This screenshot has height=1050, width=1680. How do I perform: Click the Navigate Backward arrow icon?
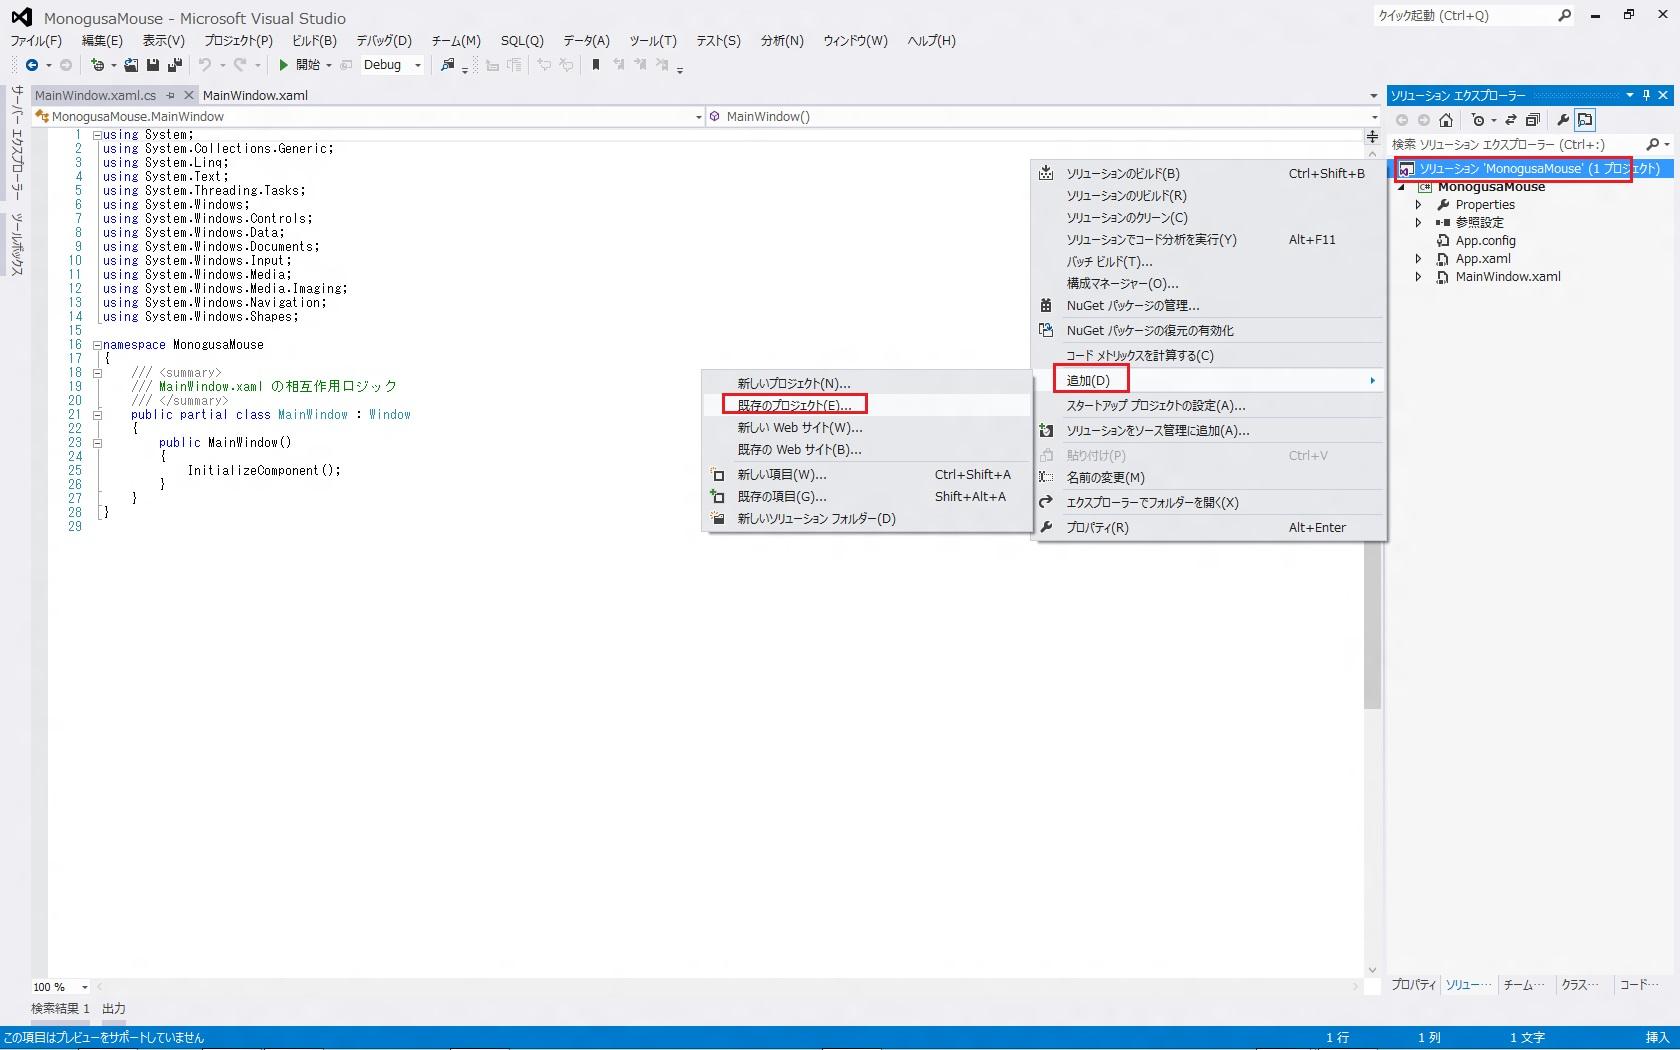pos(32,65)
